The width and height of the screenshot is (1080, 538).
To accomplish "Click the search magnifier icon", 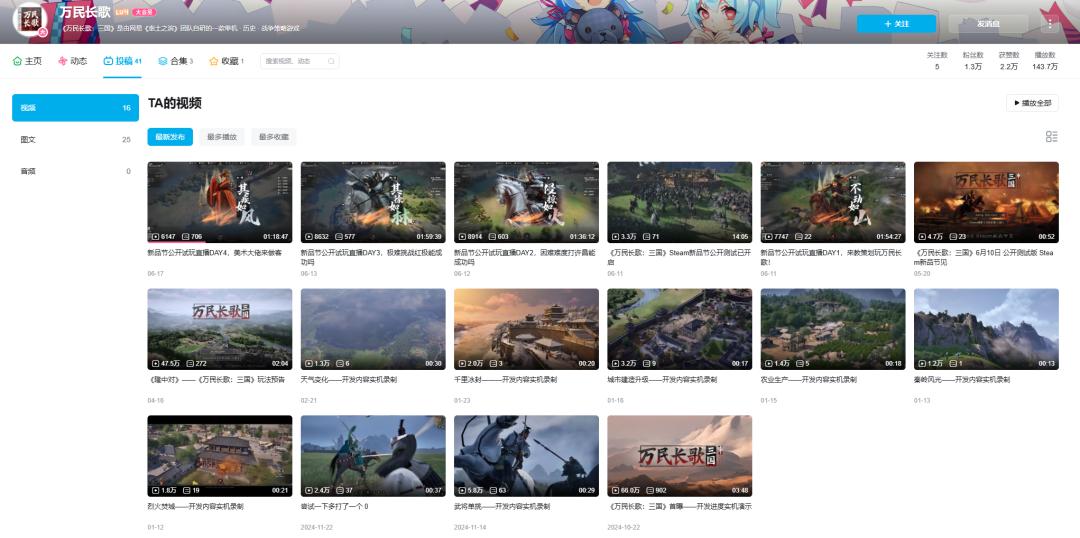I will [331, 61].
